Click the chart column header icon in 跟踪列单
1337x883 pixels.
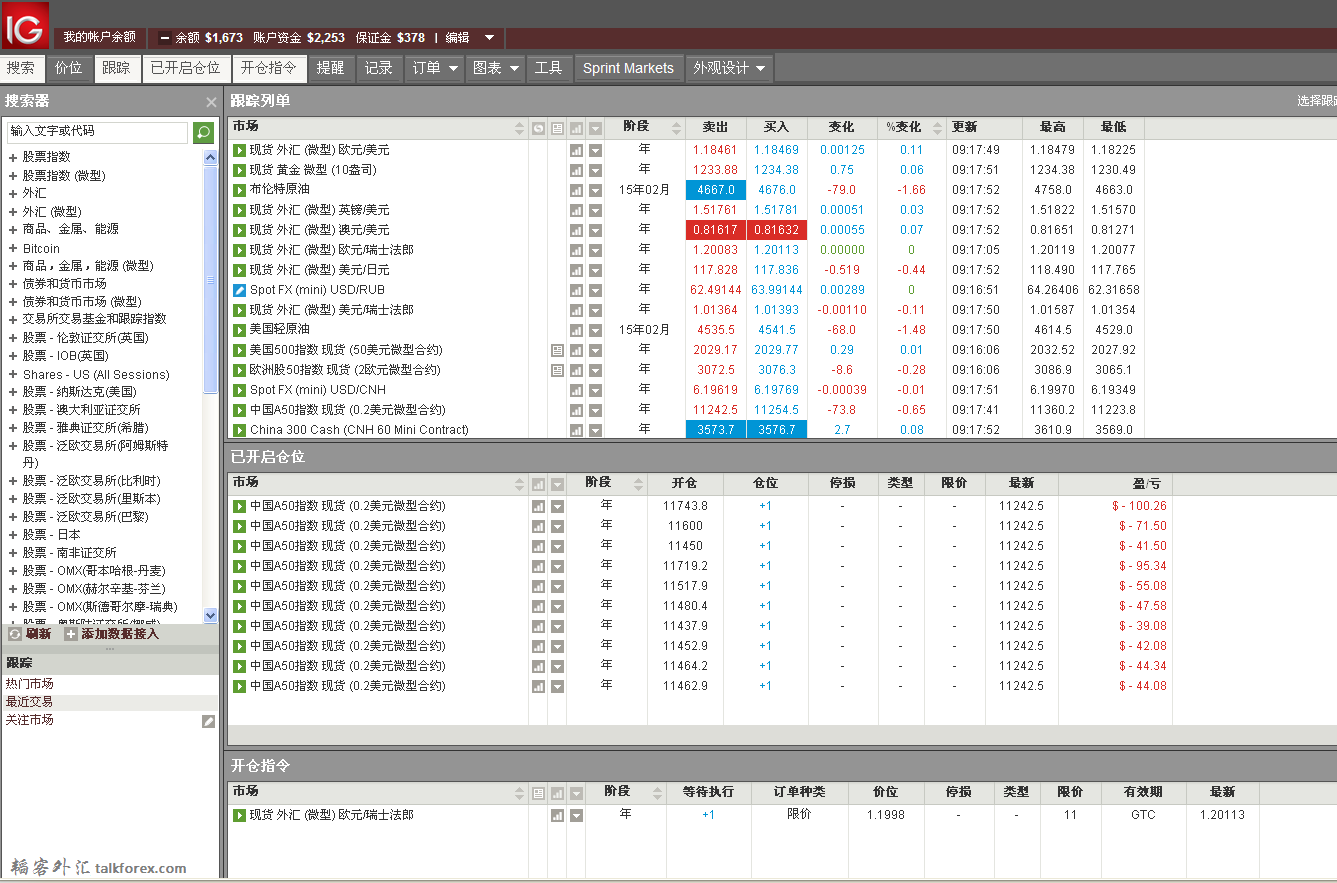point(576,128)
